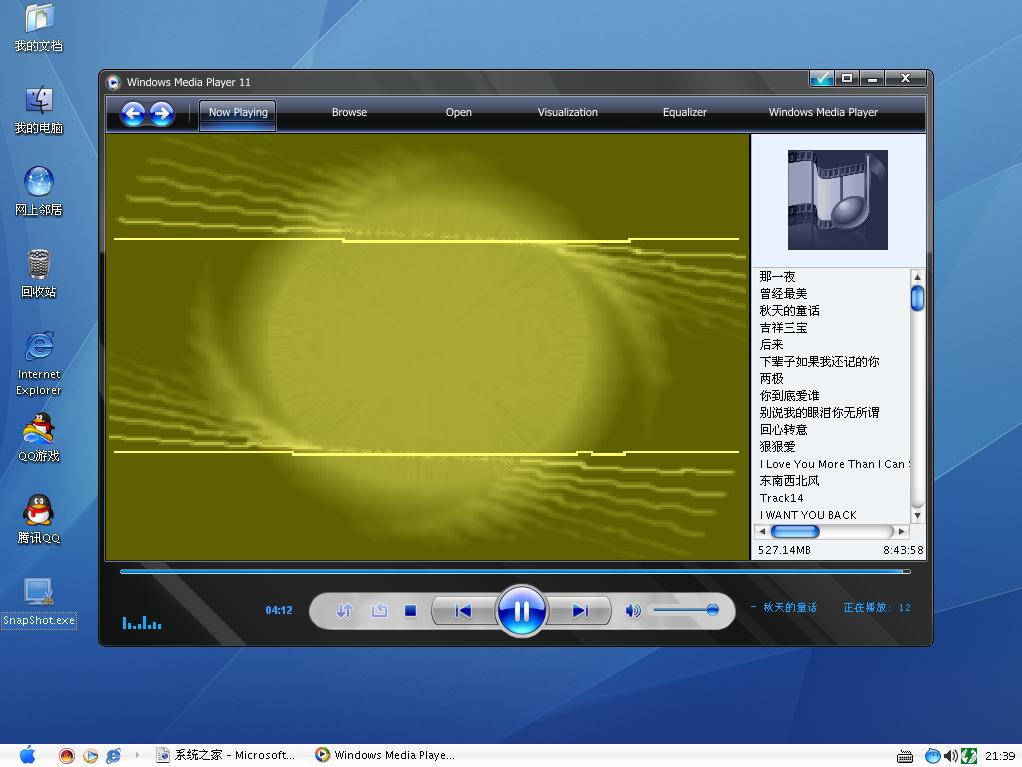The width and height of the screenshot is (1022, 767).
Task: Skip to the next track
Action: (x=581, y=610)
